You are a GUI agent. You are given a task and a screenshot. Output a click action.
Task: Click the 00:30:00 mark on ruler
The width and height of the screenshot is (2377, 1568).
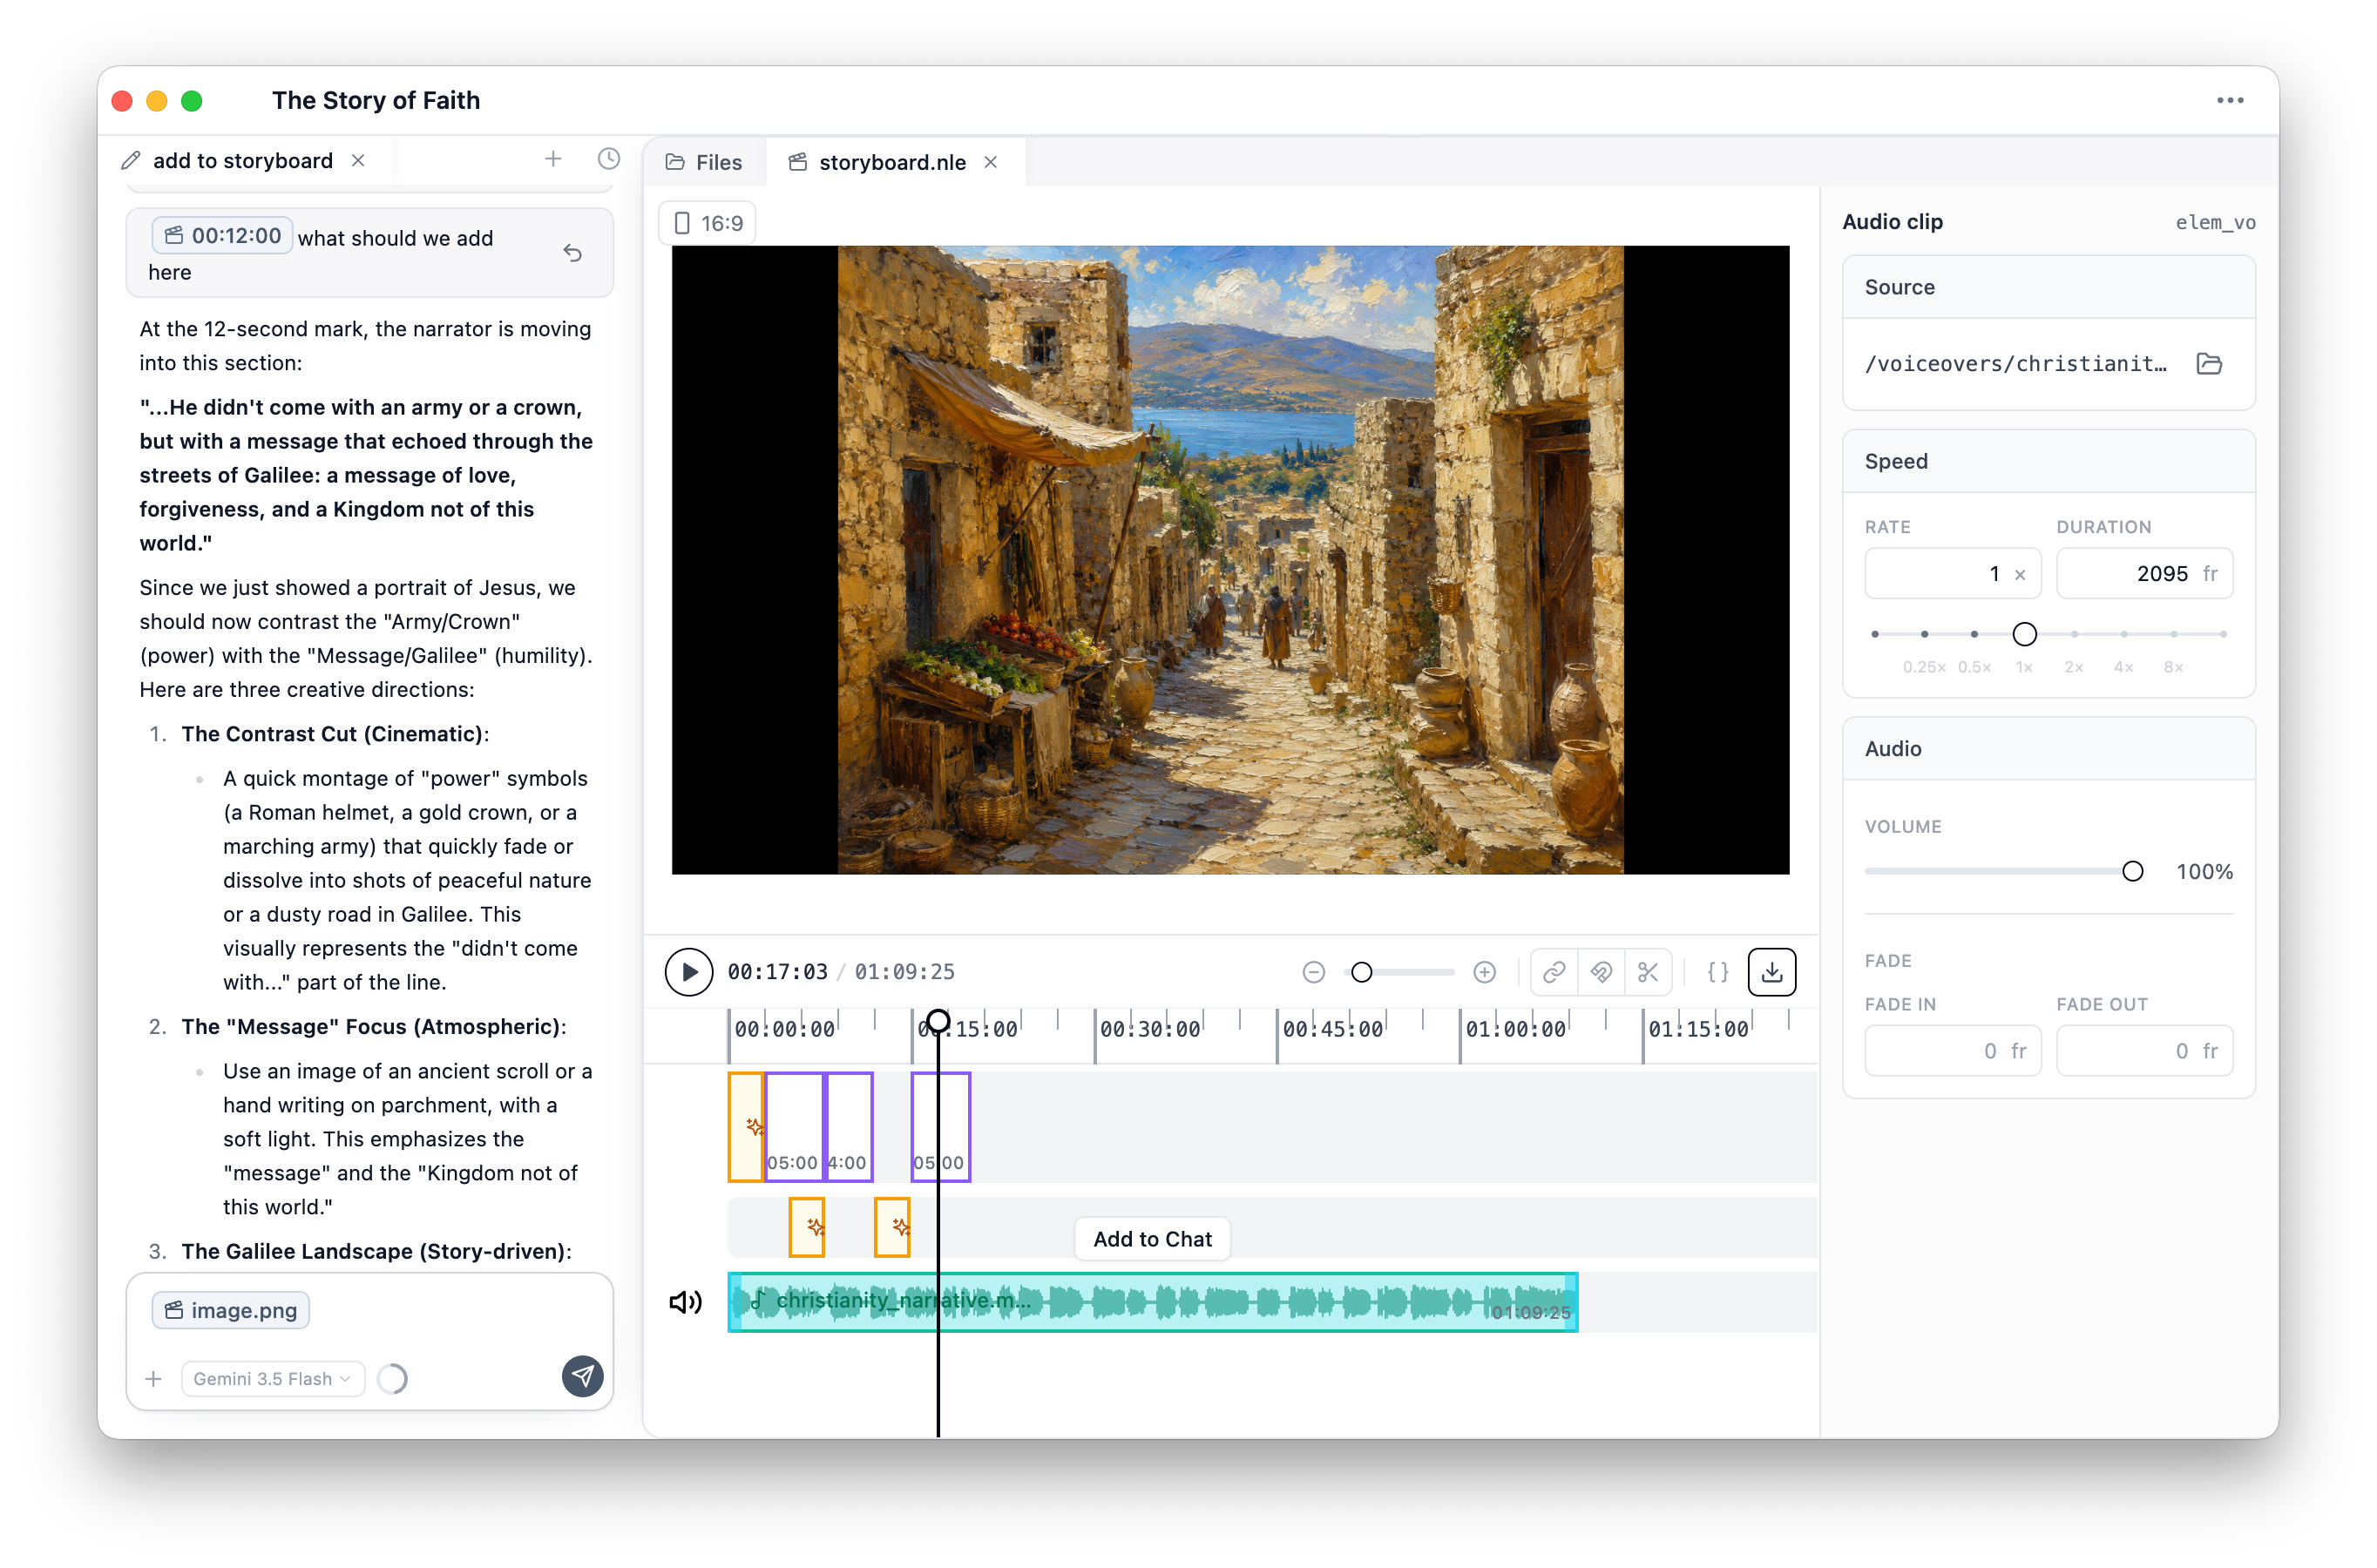pos(1150,1029)
